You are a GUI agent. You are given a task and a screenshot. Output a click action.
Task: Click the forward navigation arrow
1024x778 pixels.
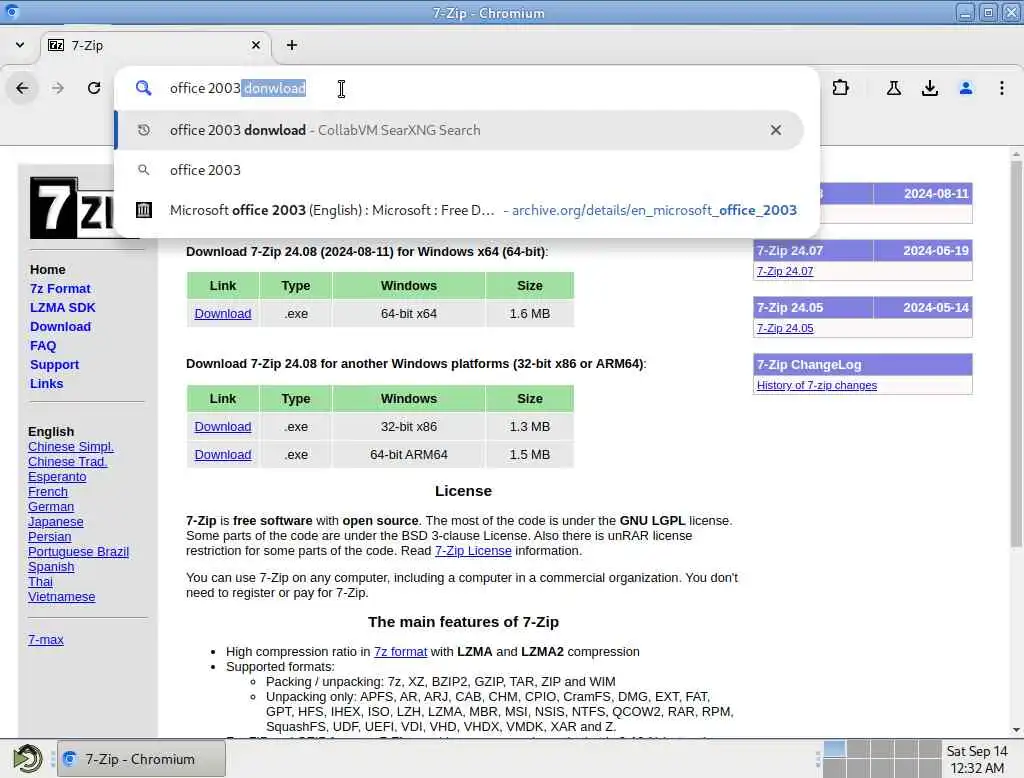pyautogui.click(x=58, y=88)
